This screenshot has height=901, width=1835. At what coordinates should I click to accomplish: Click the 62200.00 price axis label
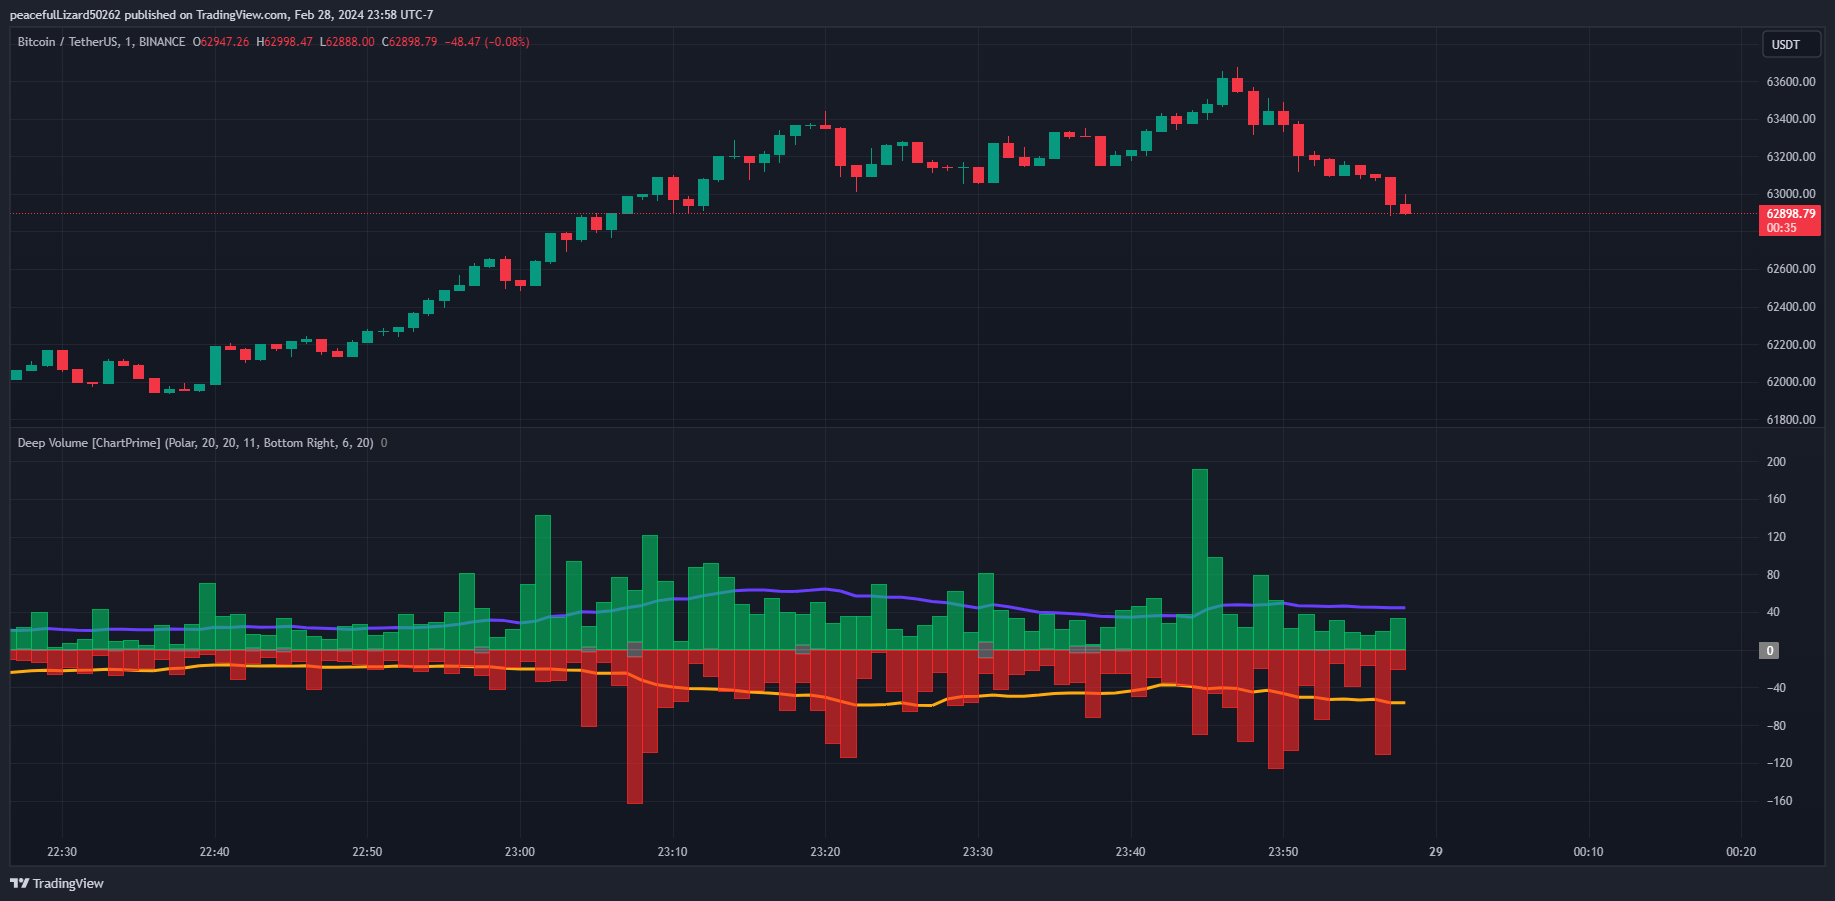tap(1791, 345)
